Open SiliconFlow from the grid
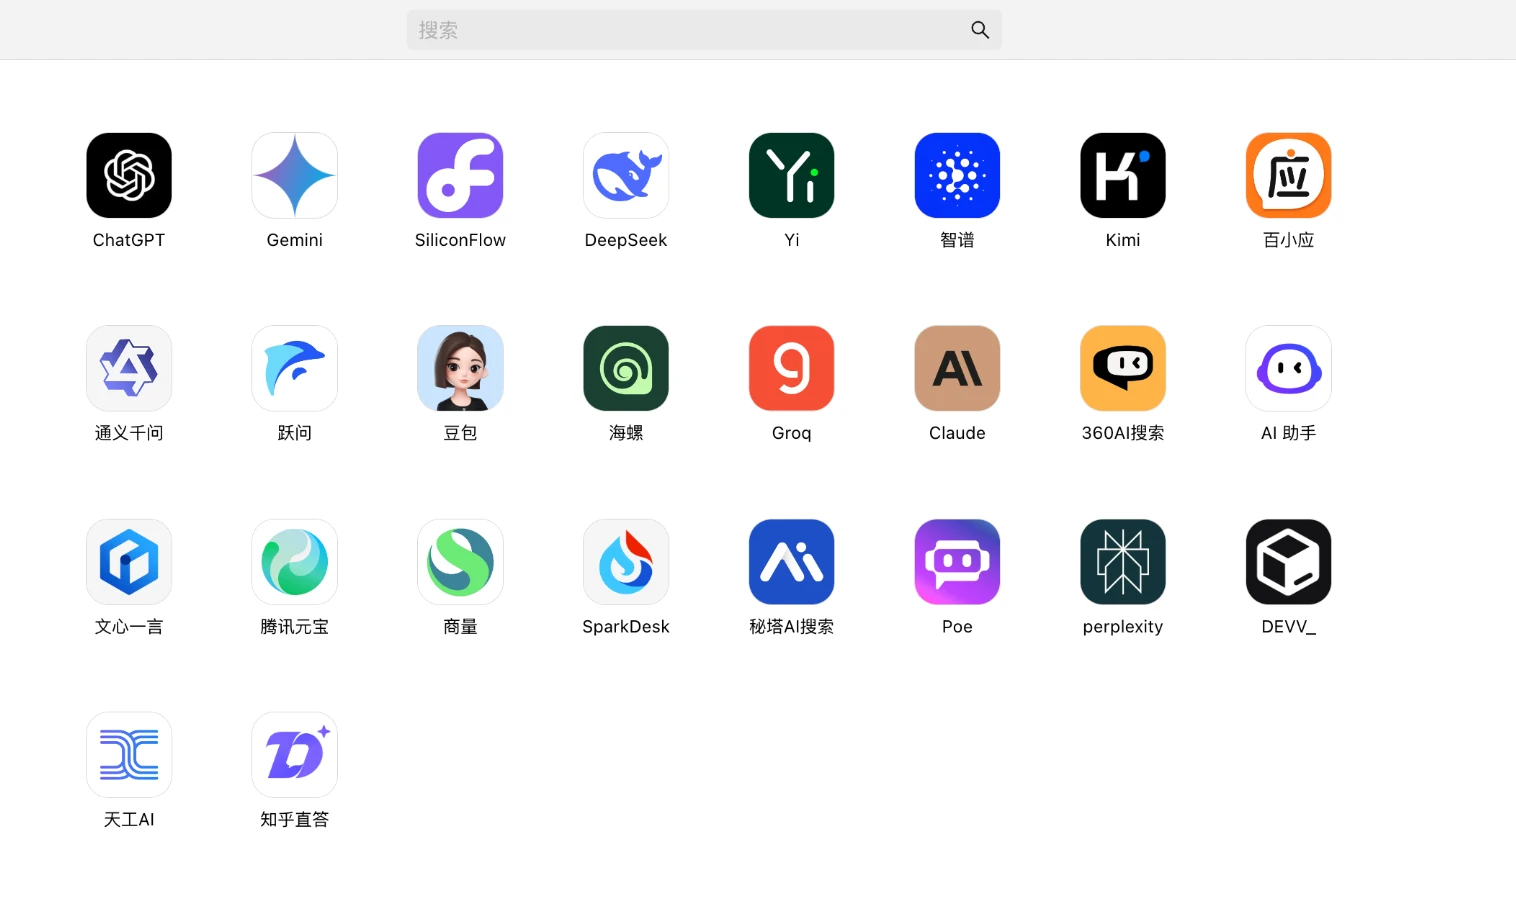The image size is (1516, 915). (460, 176)
